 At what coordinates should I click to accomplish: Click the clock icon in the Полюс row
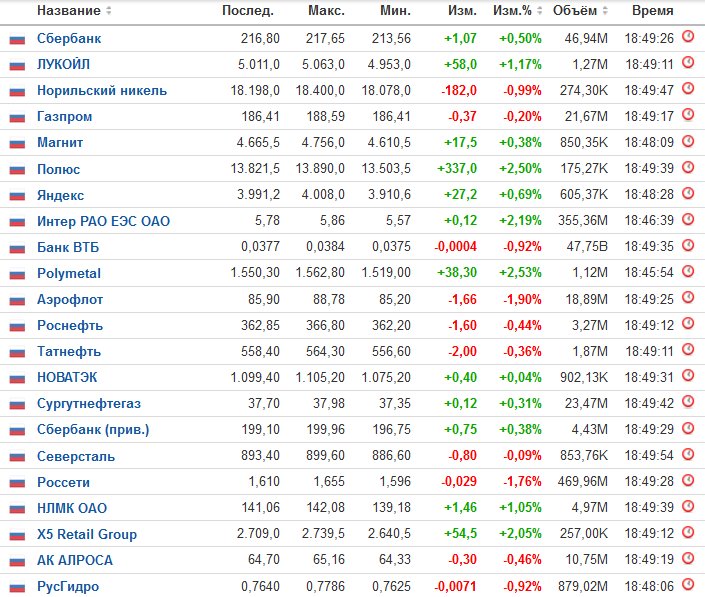688,167
